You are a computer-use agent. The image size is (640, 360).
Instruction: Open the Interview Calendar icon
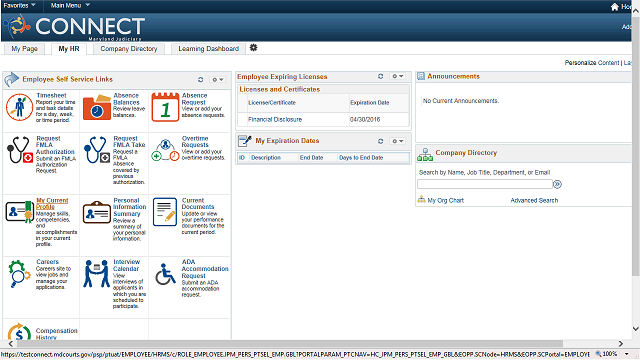(97, 273)
